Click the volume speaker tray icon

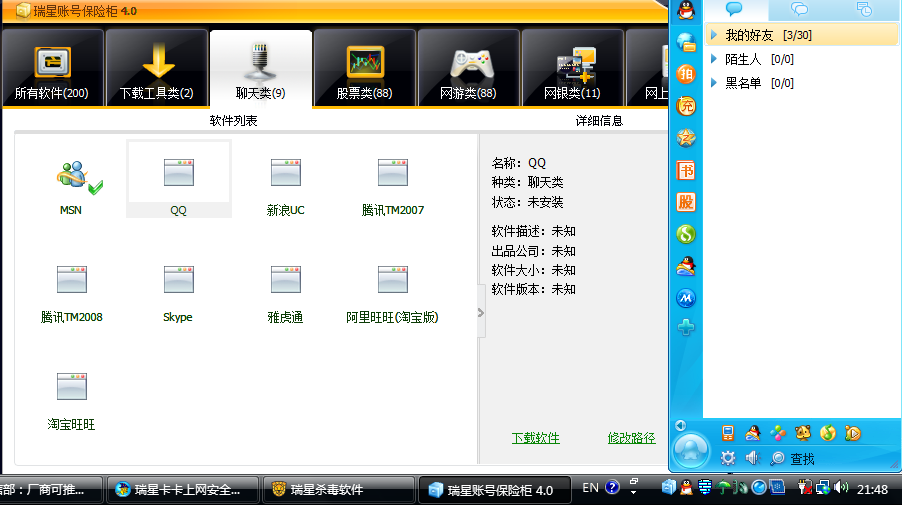click(841, 488)
